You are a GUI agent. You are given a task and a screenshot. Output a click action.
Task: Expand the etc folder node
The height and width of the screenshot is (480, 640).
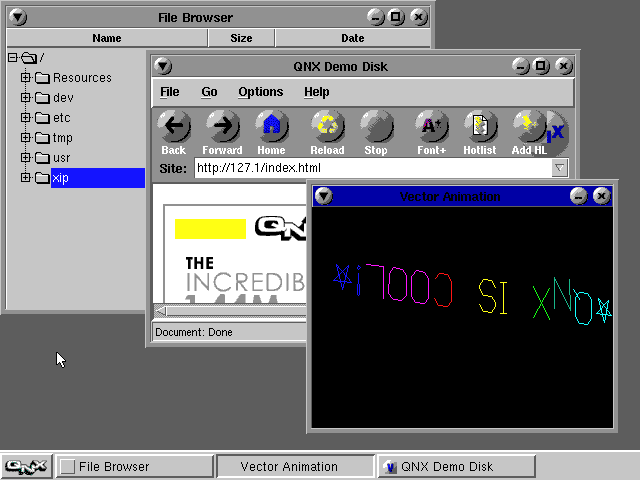pos(25,117)
